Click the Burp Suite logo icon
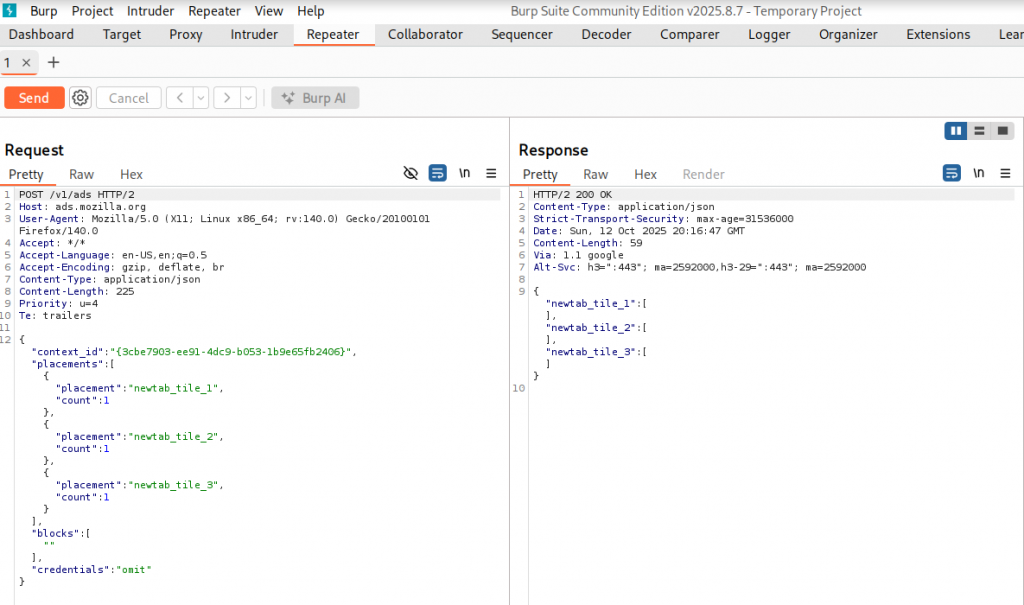The height and width of the screenshot is (605, 1024). pyautogui.click(x=10, y=10)
